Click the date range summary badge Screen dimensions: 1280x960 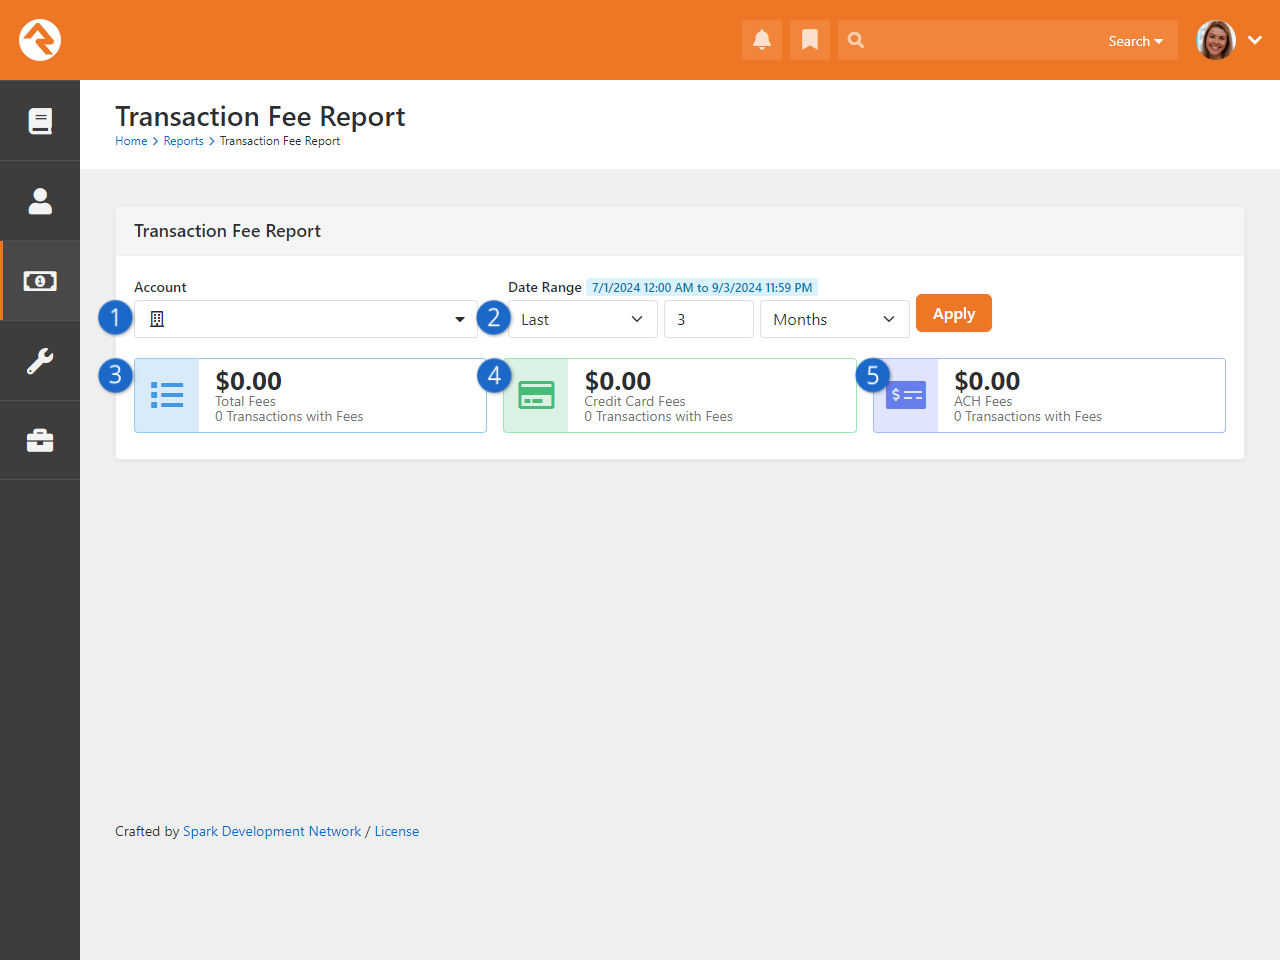(x=702, y=287)
